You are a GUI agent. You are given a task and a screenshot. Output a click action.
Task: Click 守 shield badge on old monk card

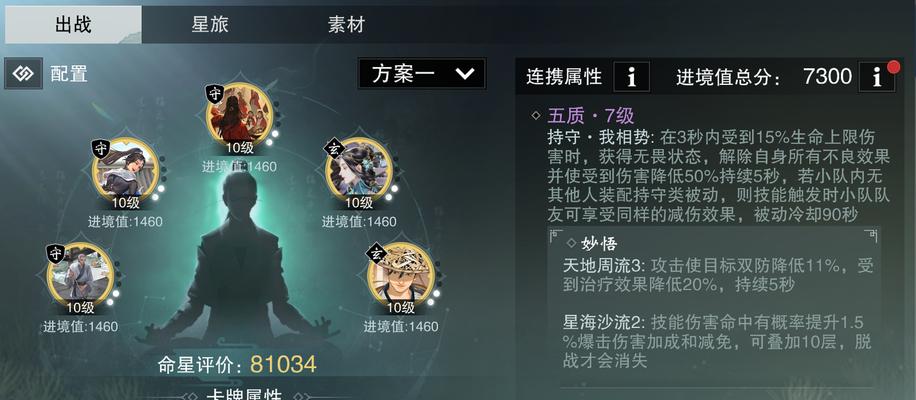pyautogui.click(x=55, y=253)
